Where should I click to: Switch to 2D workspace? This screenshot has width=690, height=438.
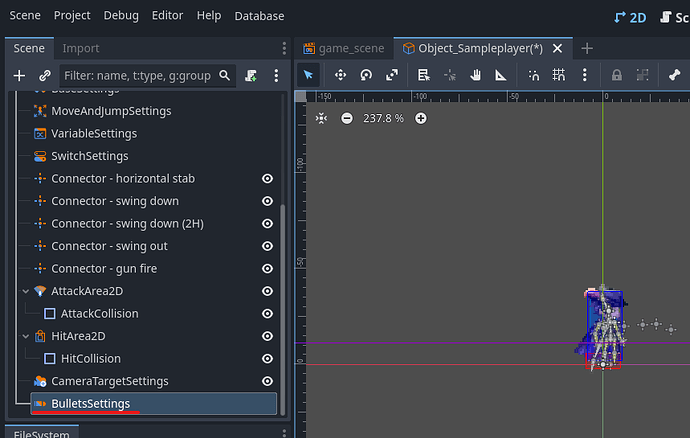tap(630, 18)
